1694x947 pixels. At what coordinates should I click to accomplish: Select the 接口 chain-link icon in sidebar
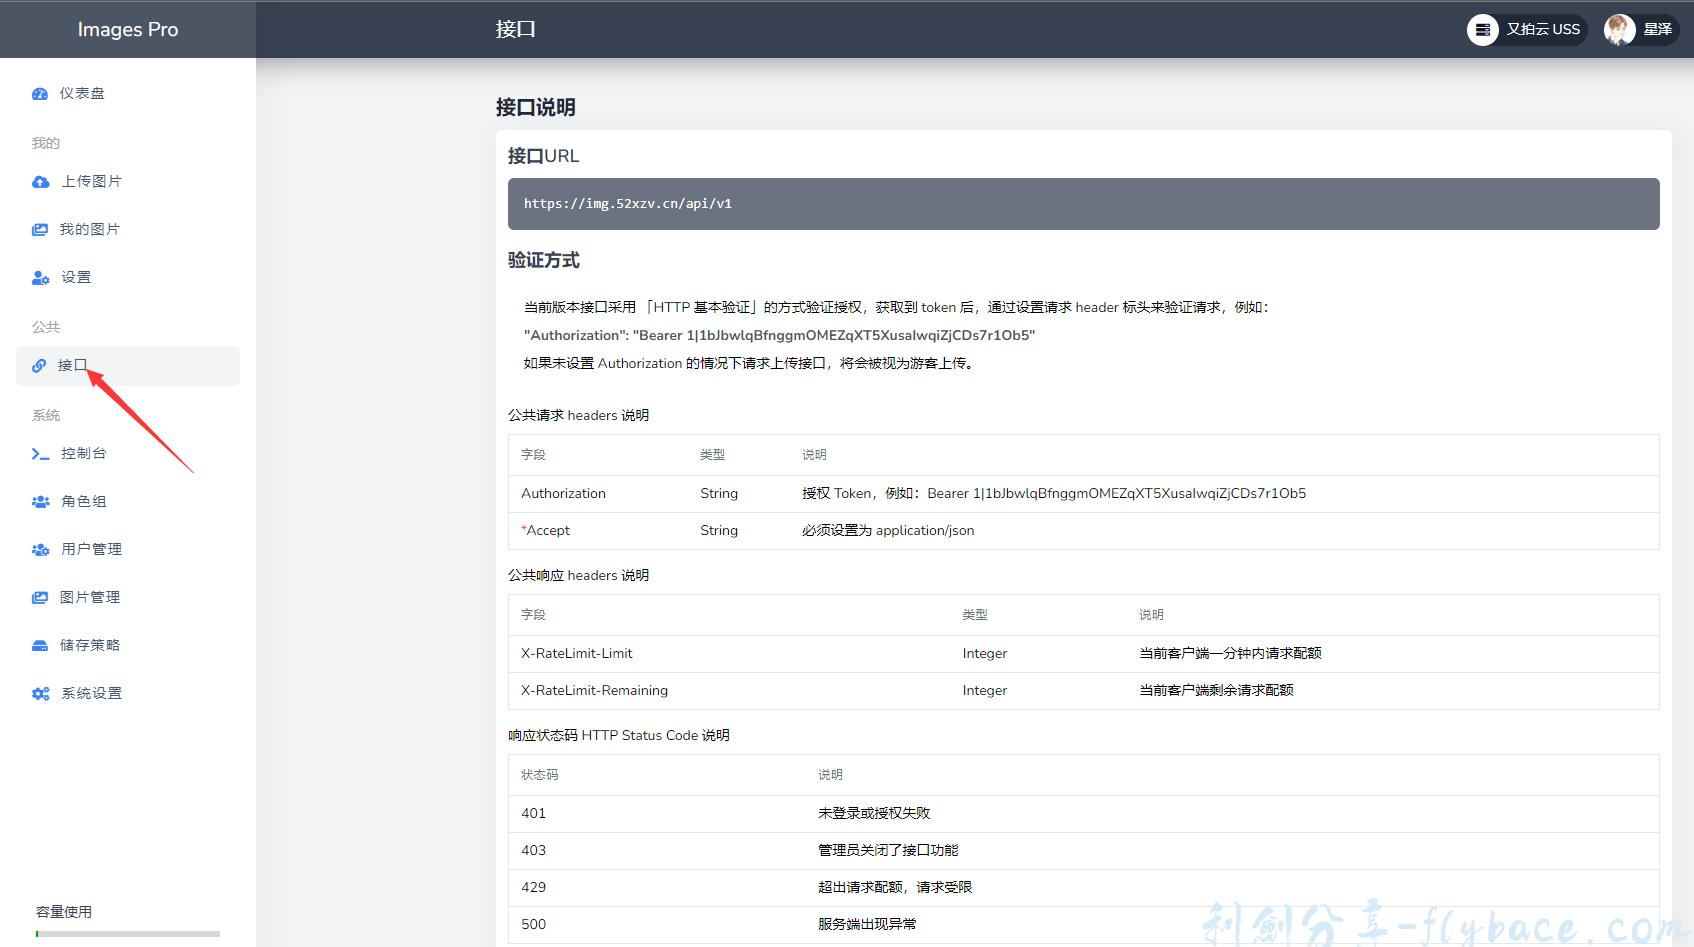click(40, 365)
